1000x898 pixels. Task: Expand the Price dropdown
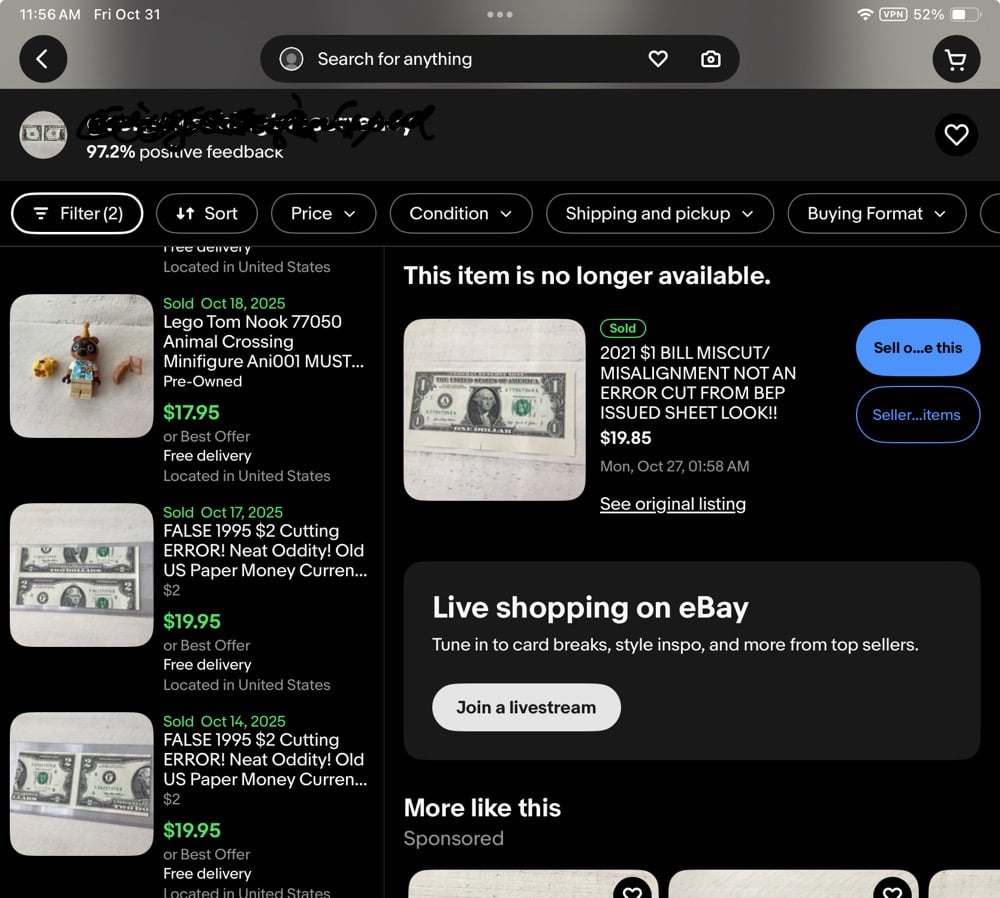[323, 213]
